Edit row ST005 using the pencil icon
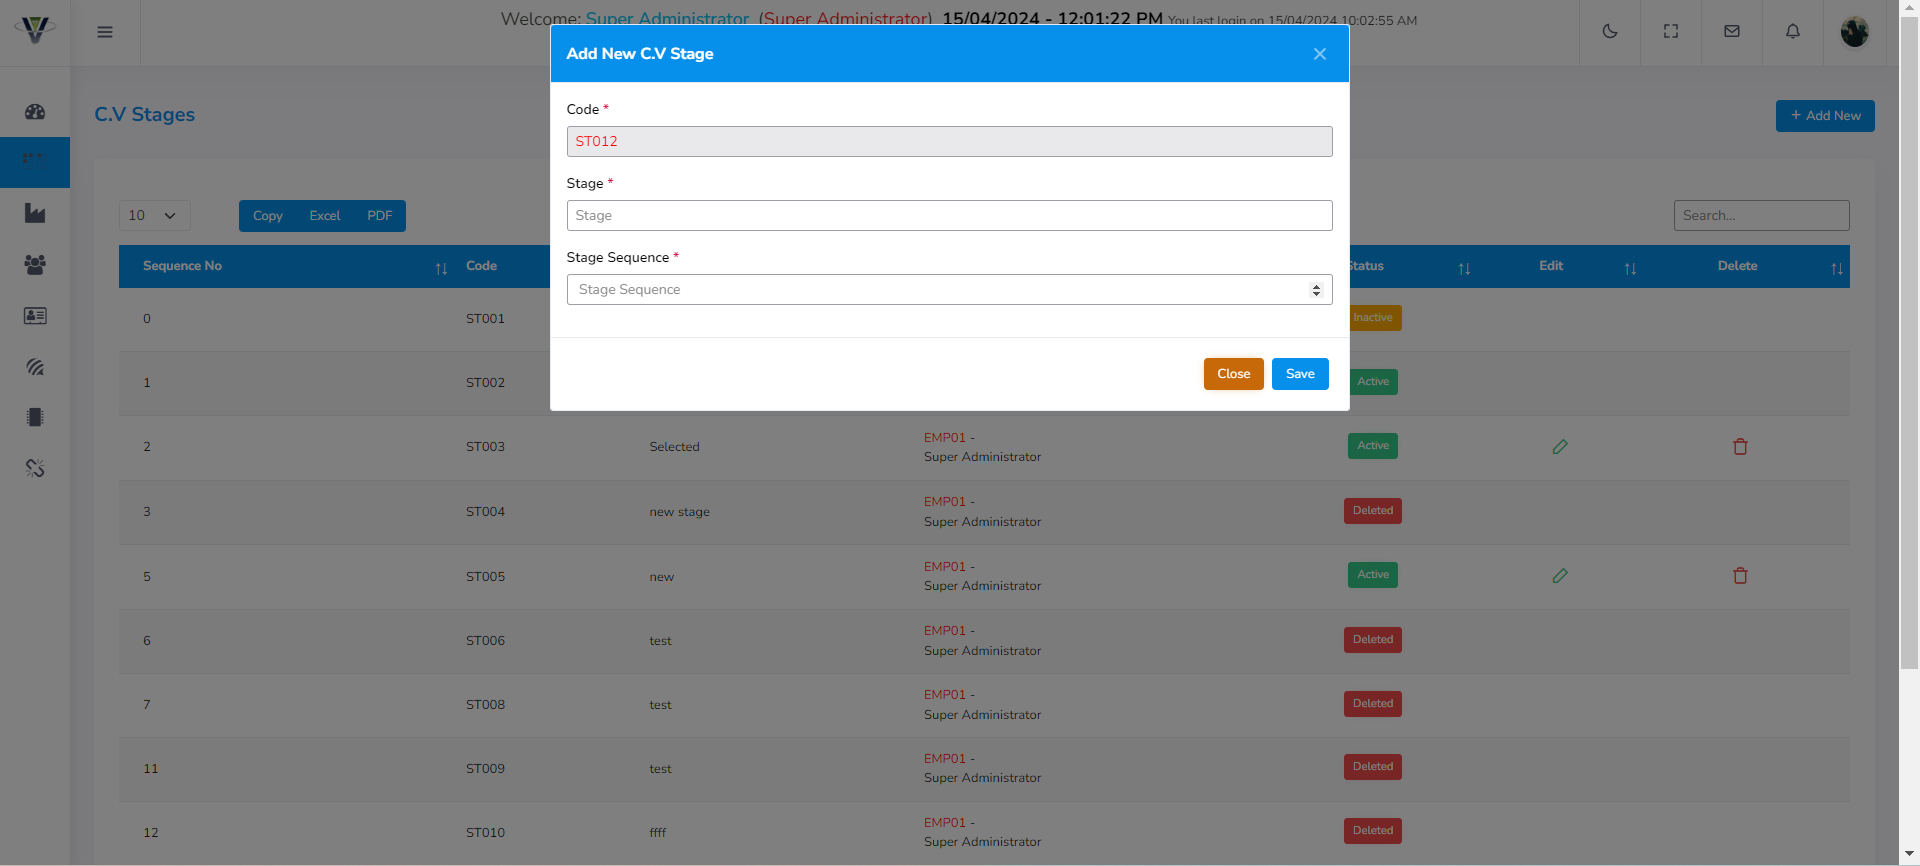Image resolution: width=1920 pixels, height=866 pixels. (x=1560, y=576)
